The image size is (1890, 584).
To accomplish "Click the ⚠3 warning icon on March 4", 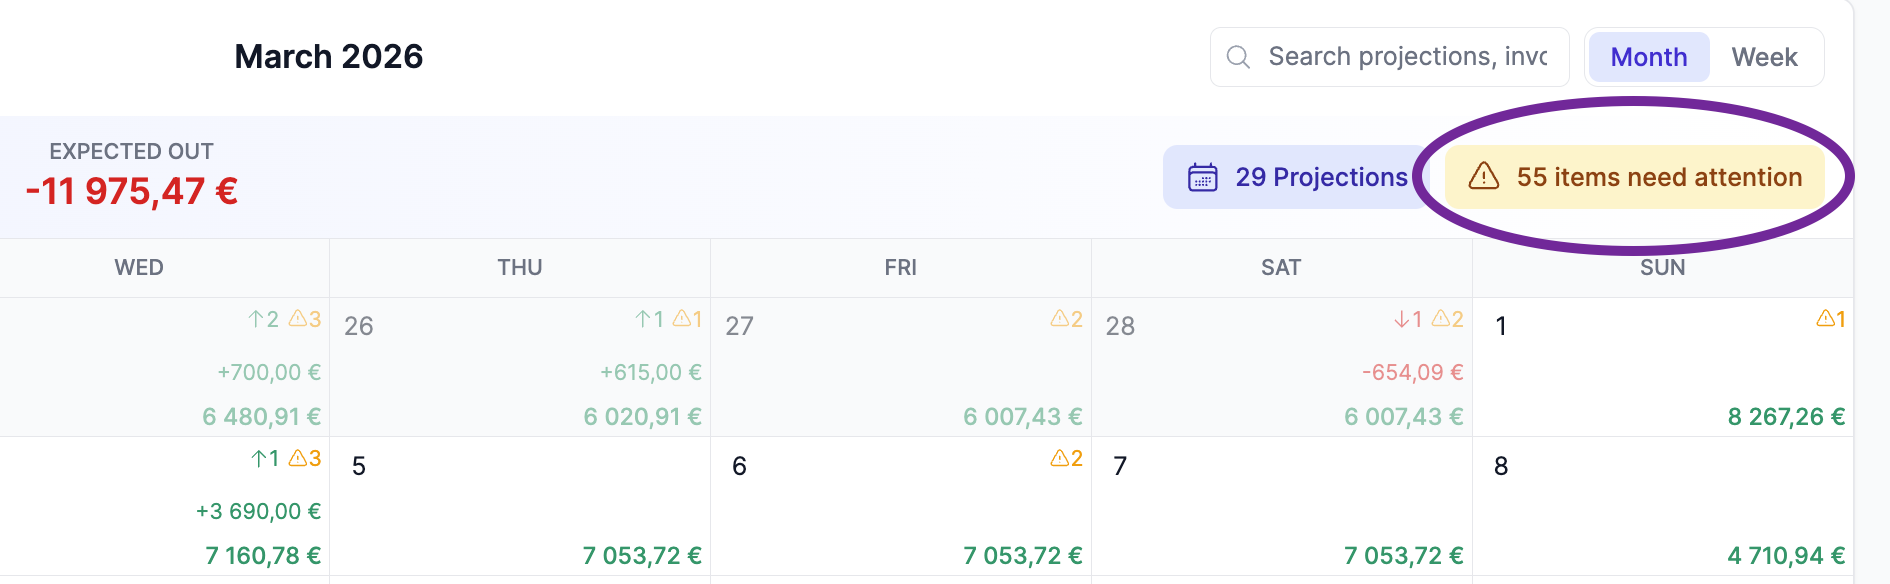I will click(303, 459).
